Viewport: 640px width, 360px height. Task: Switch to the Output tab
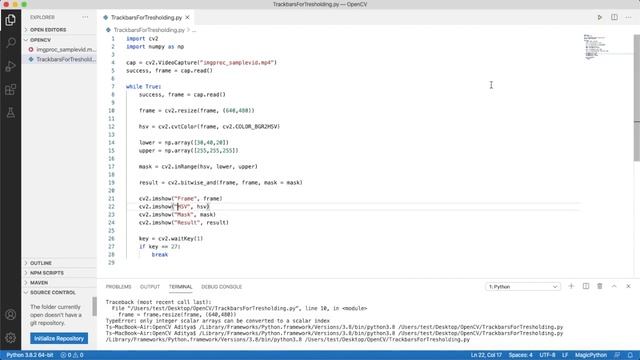coord(150,287)
